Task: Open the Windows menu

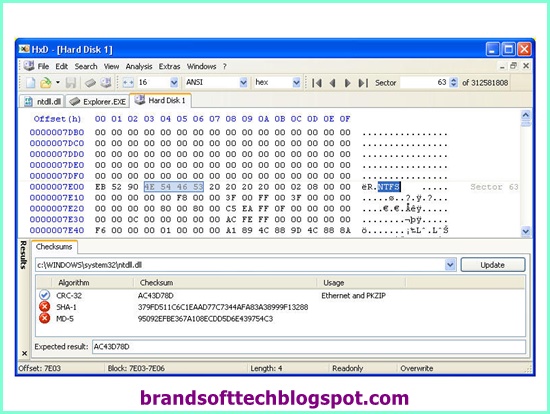Action: (x=201, y=66)
